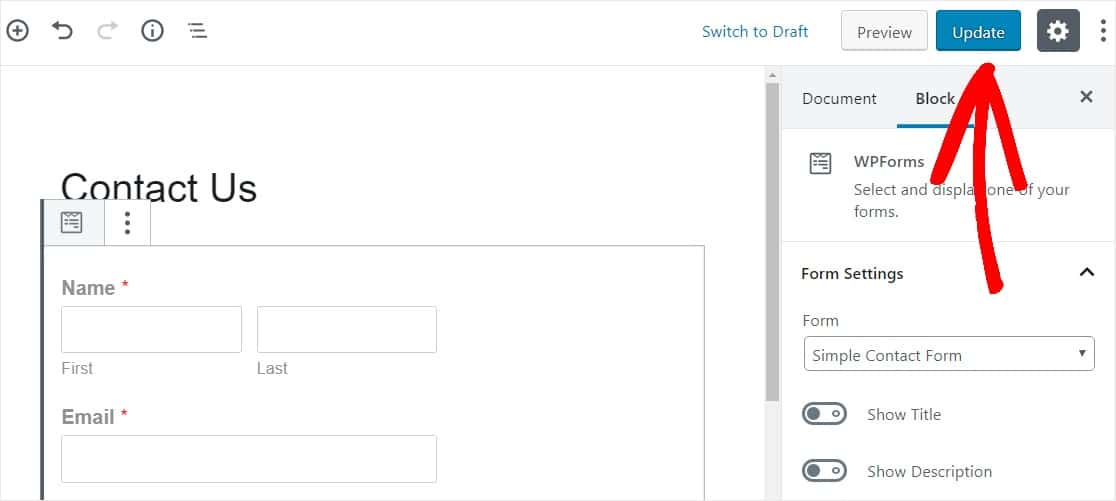Viewport: 1116px width, 501px height.
Task: Click the Email input field
Action: (x=249, y=459)
